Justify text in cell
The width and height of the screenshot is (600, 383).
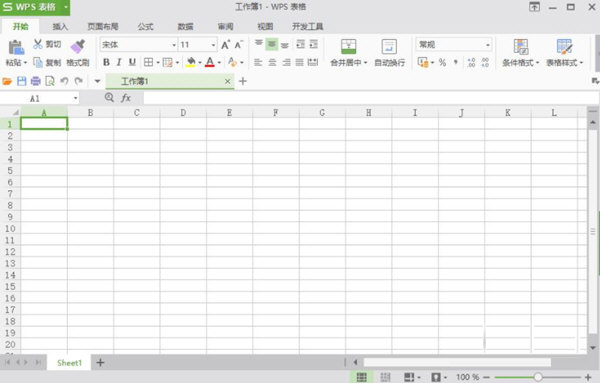299,62
